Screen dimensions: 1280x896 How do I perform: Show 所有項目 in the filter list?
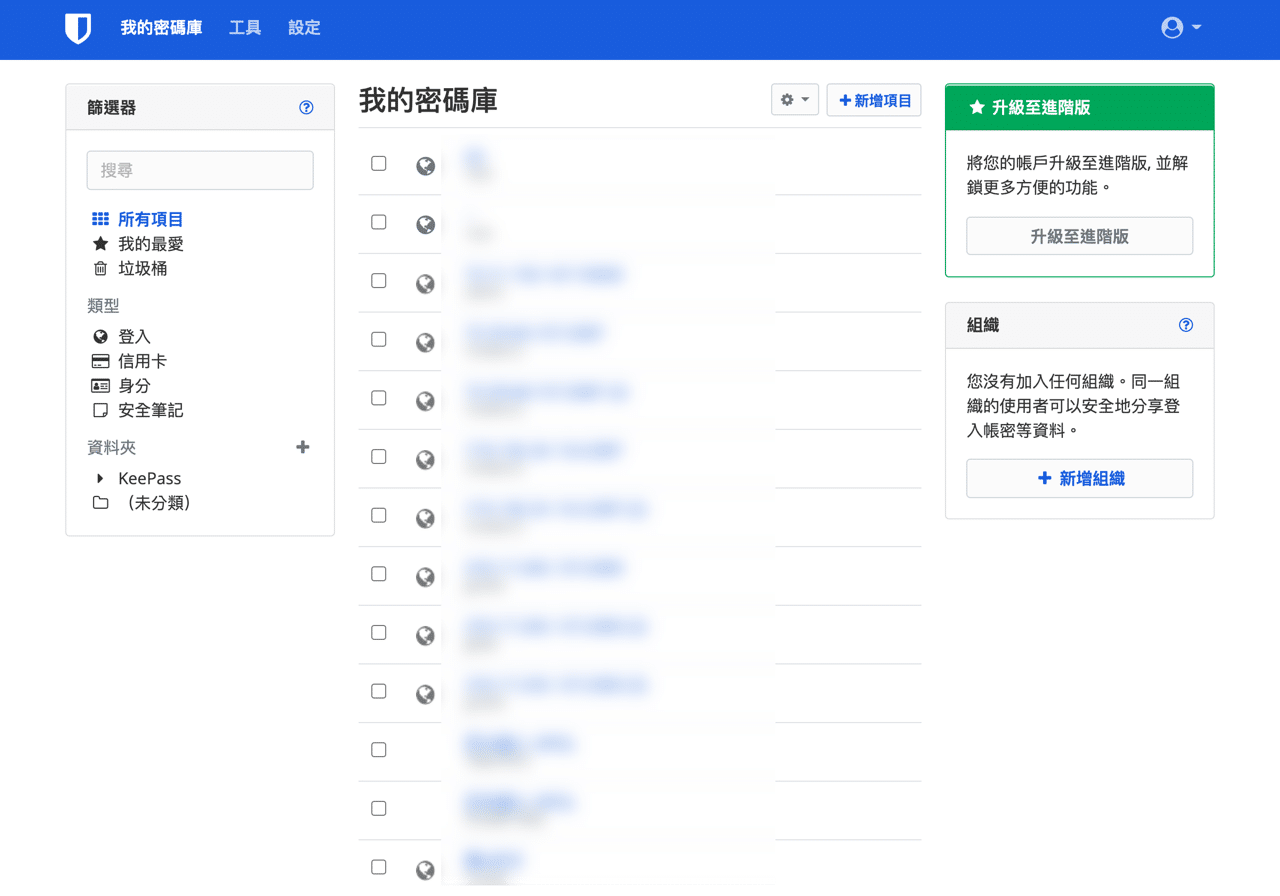coord(150,219)
